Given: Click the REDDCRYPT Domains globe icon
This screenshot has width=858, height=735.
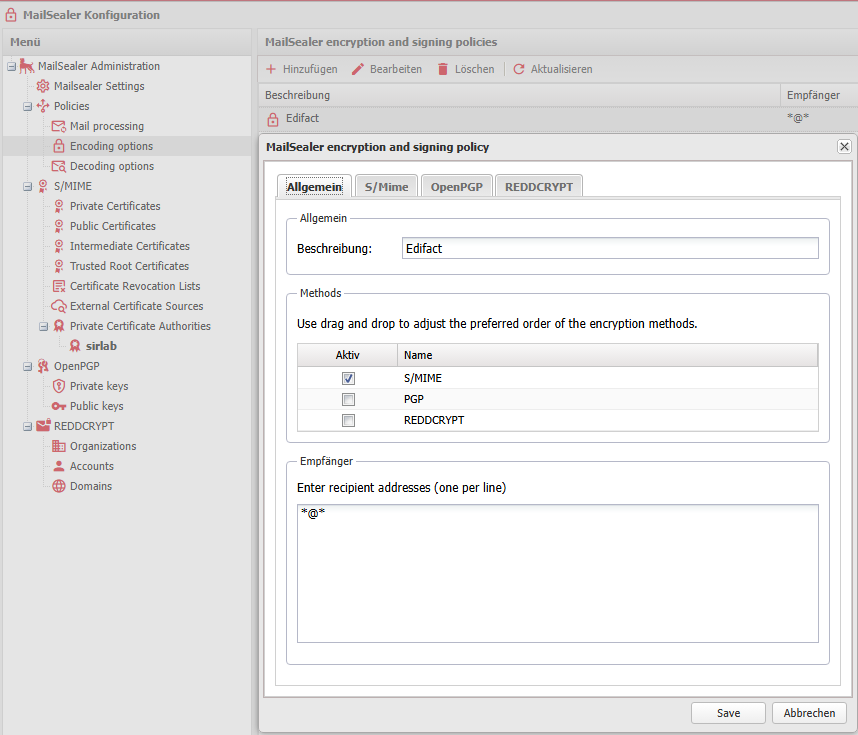Looking at the screenshot, I should [x=59, y=486].
